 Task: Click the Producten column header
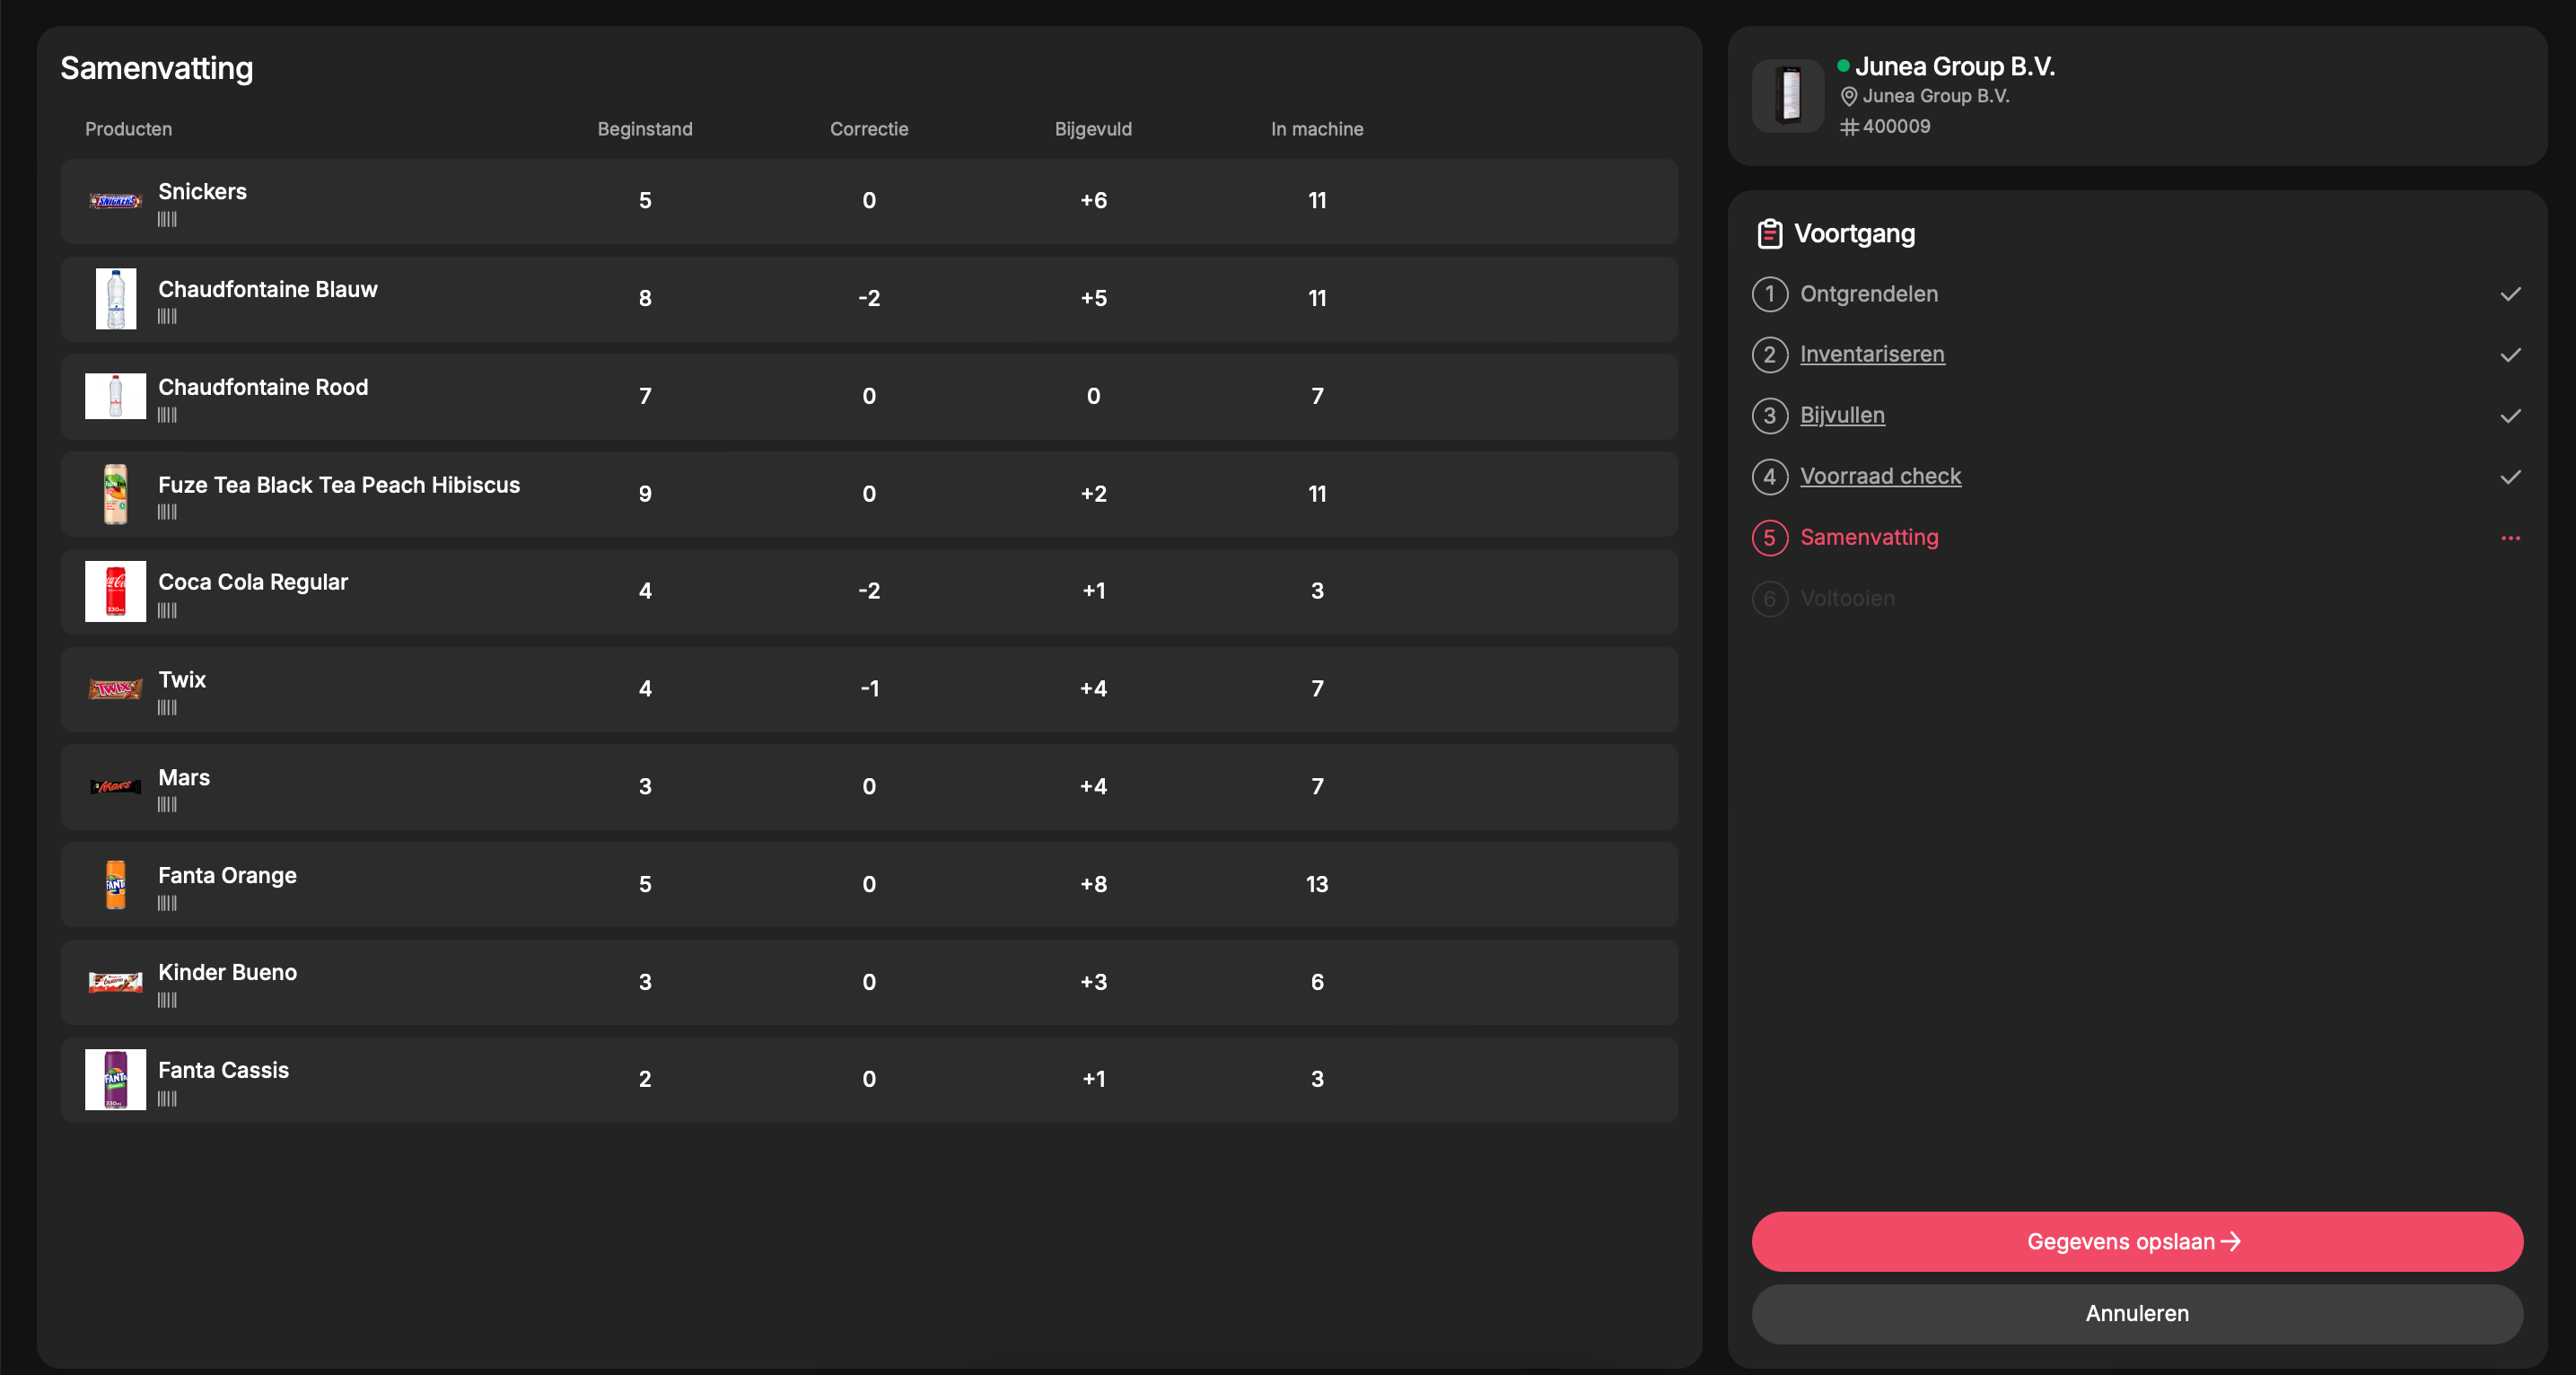(128, 129)
